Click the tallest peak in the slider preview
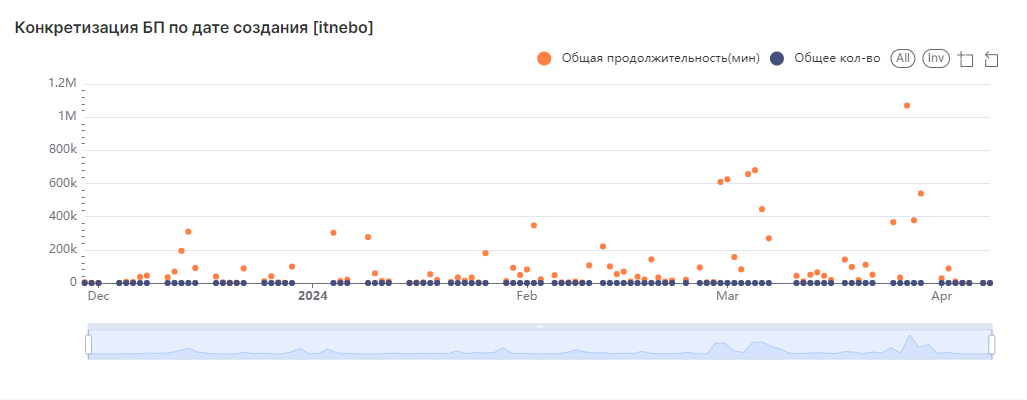The height and width of the screenshot is (400, 1027). coord(907,337)
